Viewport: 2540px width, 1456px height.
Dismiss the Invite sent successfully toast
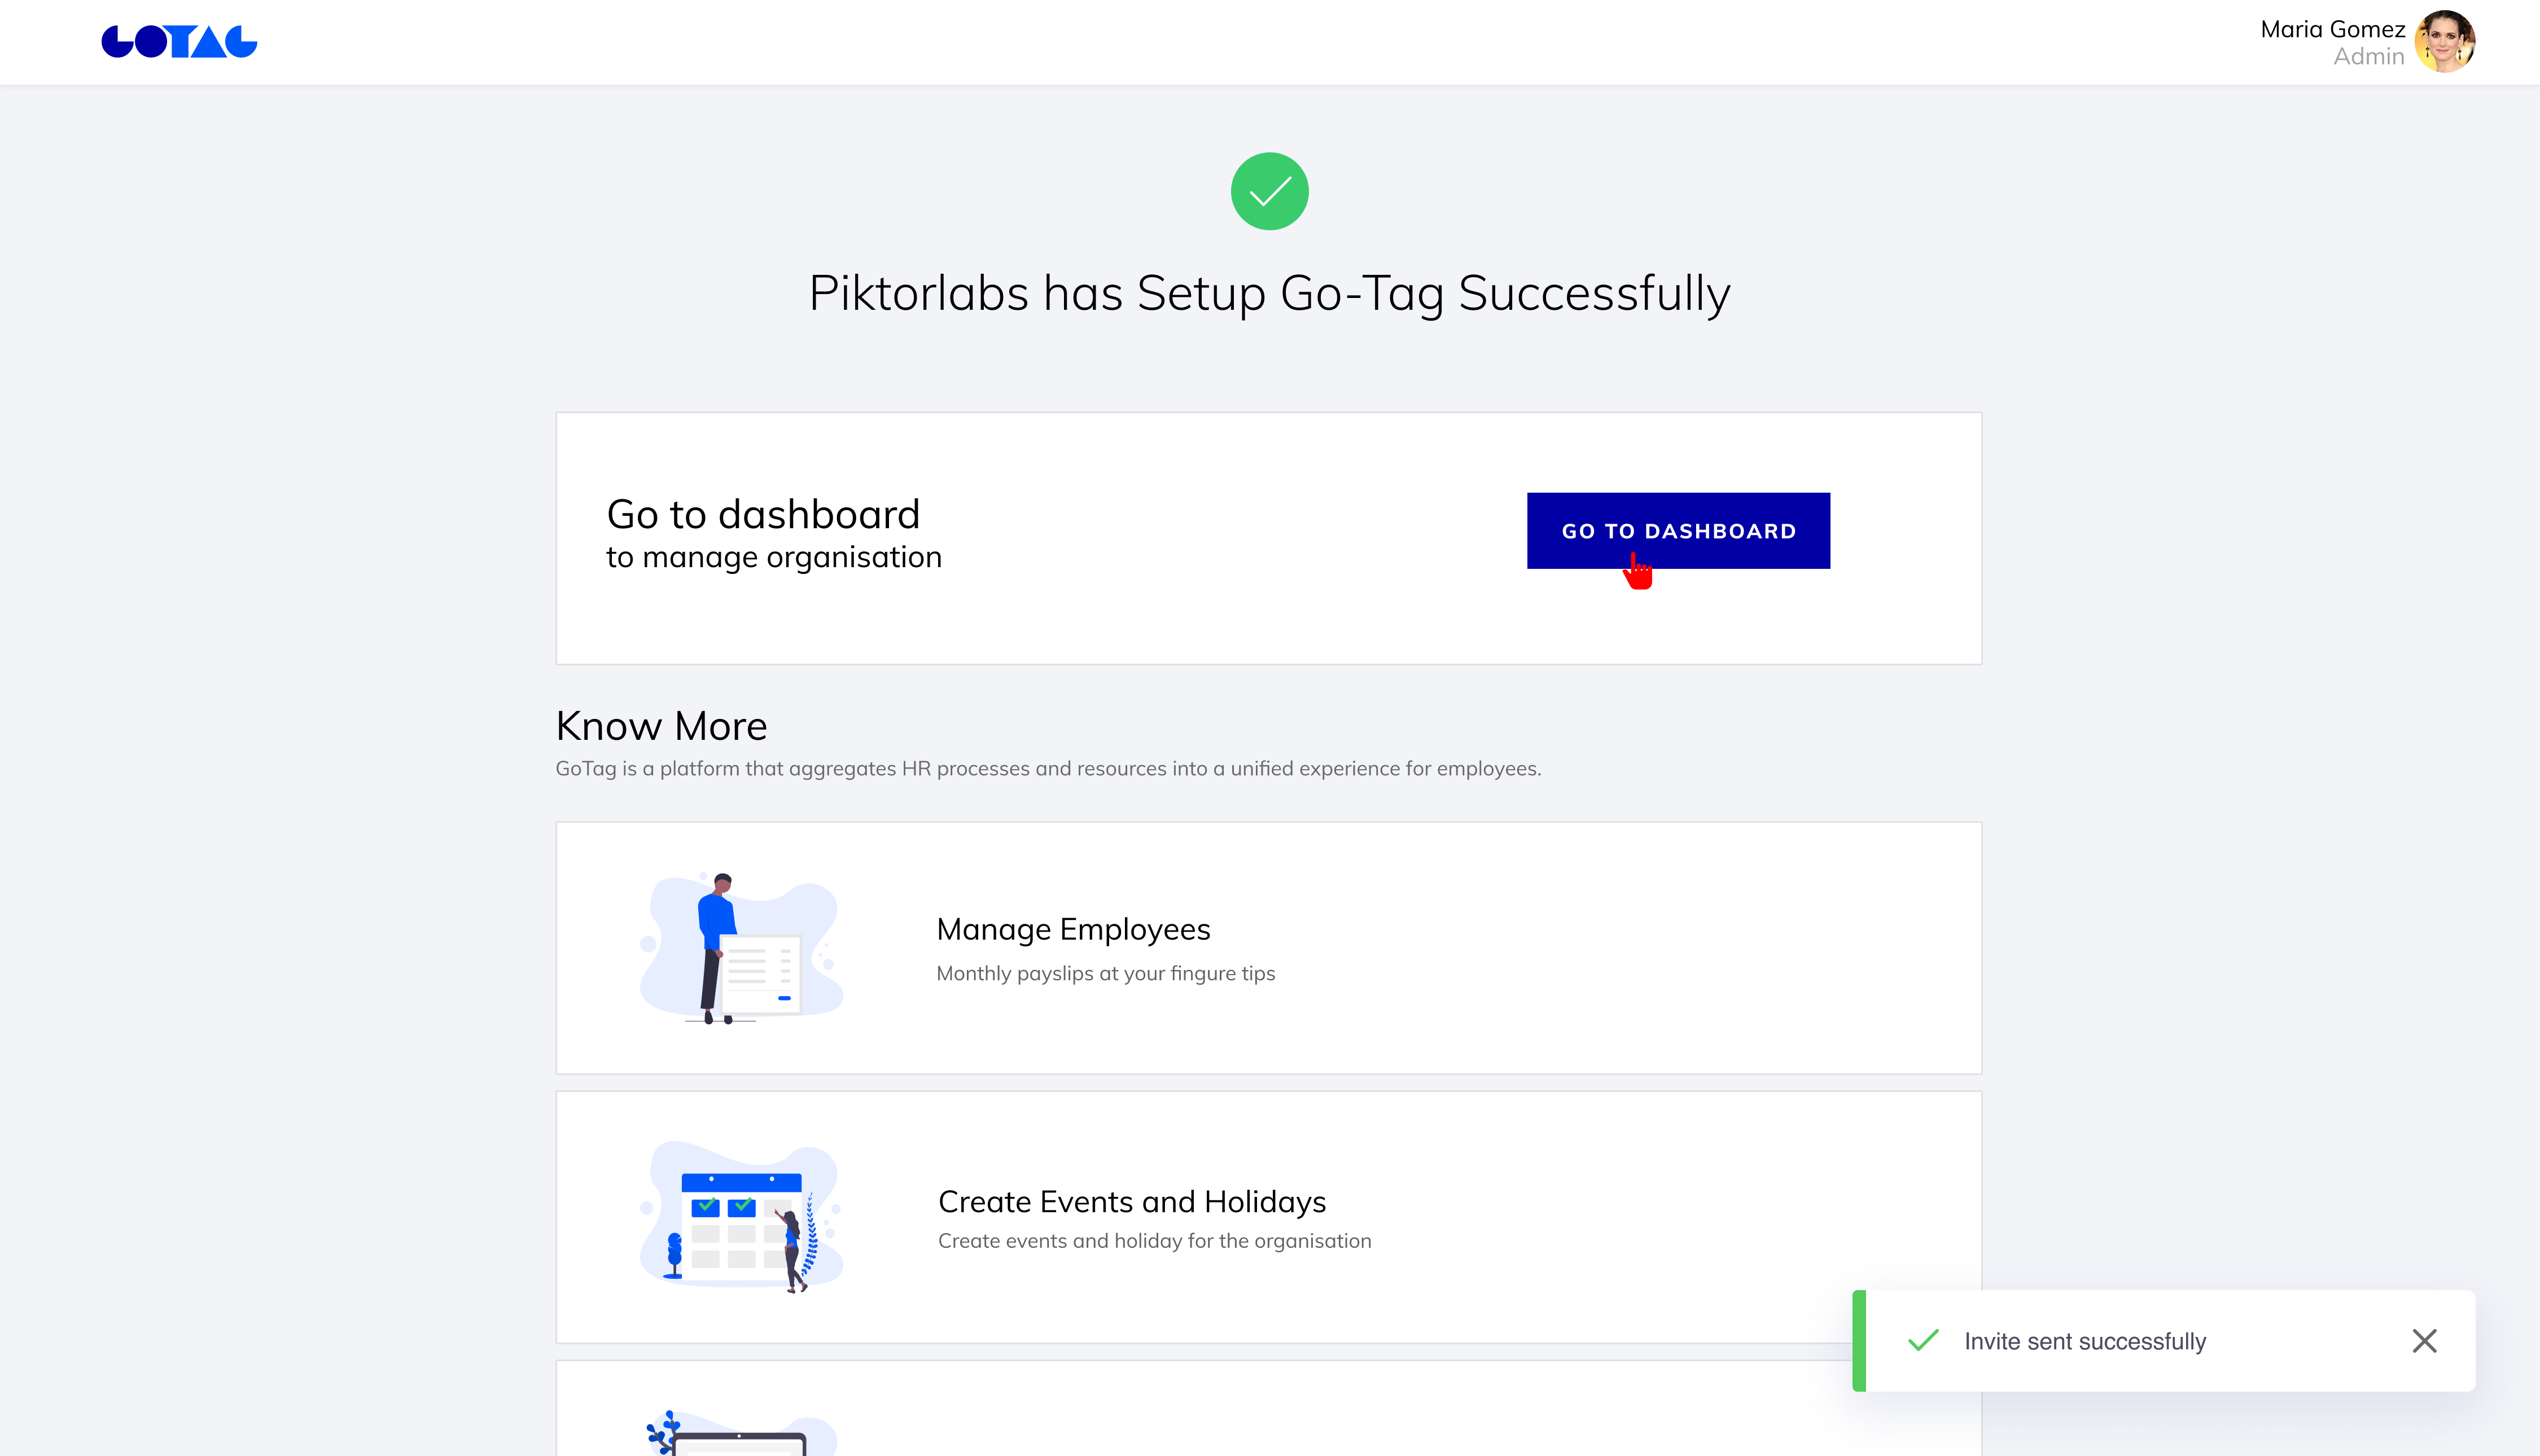pos(2424,1341)
